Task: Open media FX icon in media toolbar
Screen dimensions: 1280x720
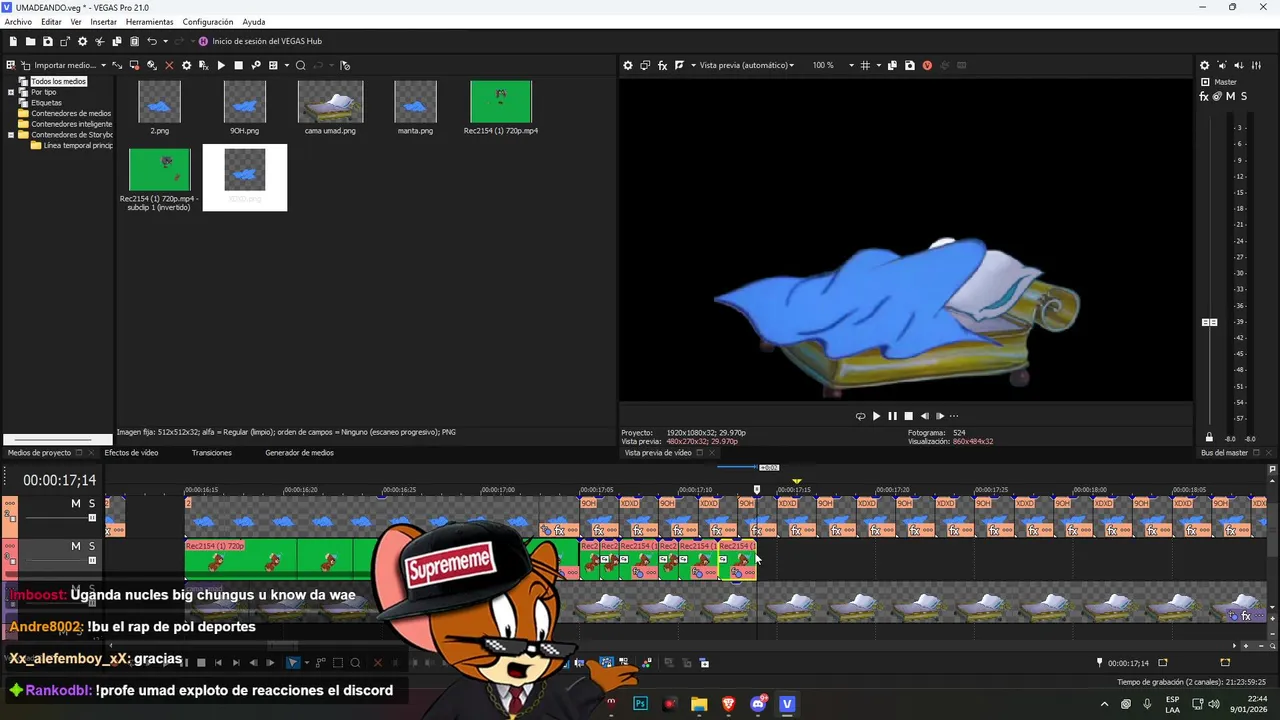Action: point(203,65)
